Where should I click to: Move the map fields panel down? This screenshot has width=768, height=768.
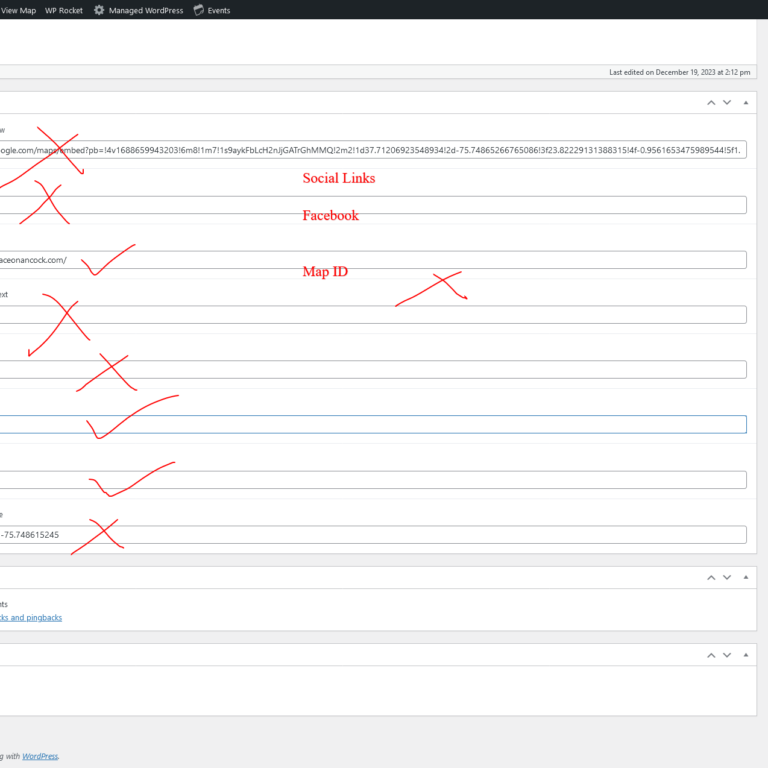727,102
